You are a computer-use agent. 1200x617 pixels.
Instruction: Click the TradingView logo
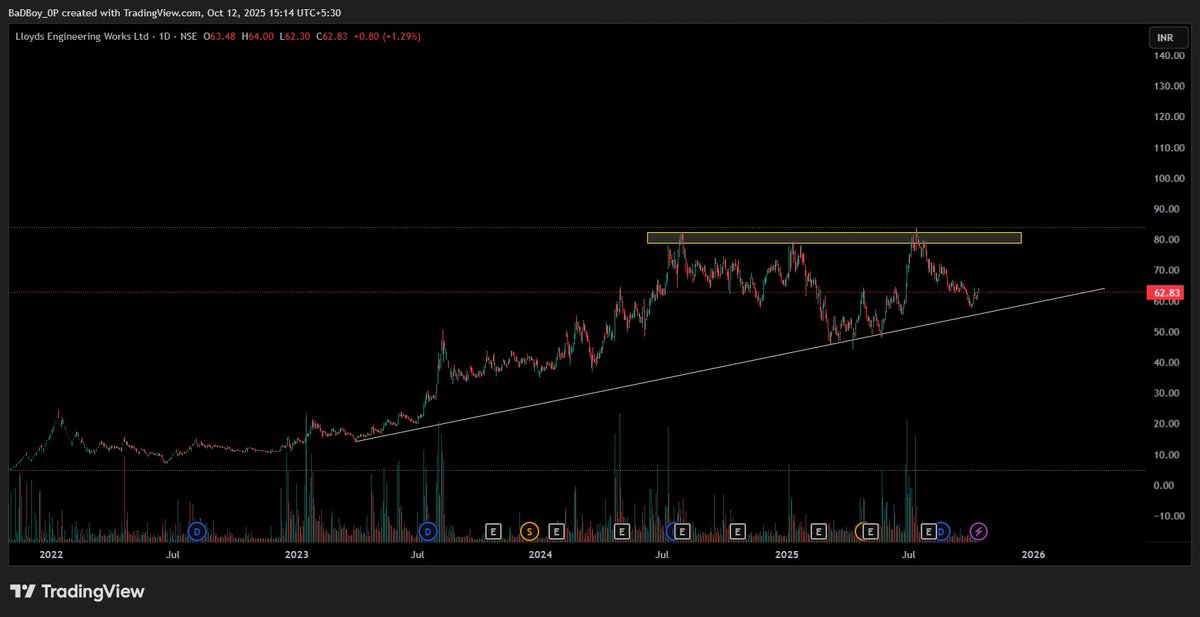(x=77, y=591)
